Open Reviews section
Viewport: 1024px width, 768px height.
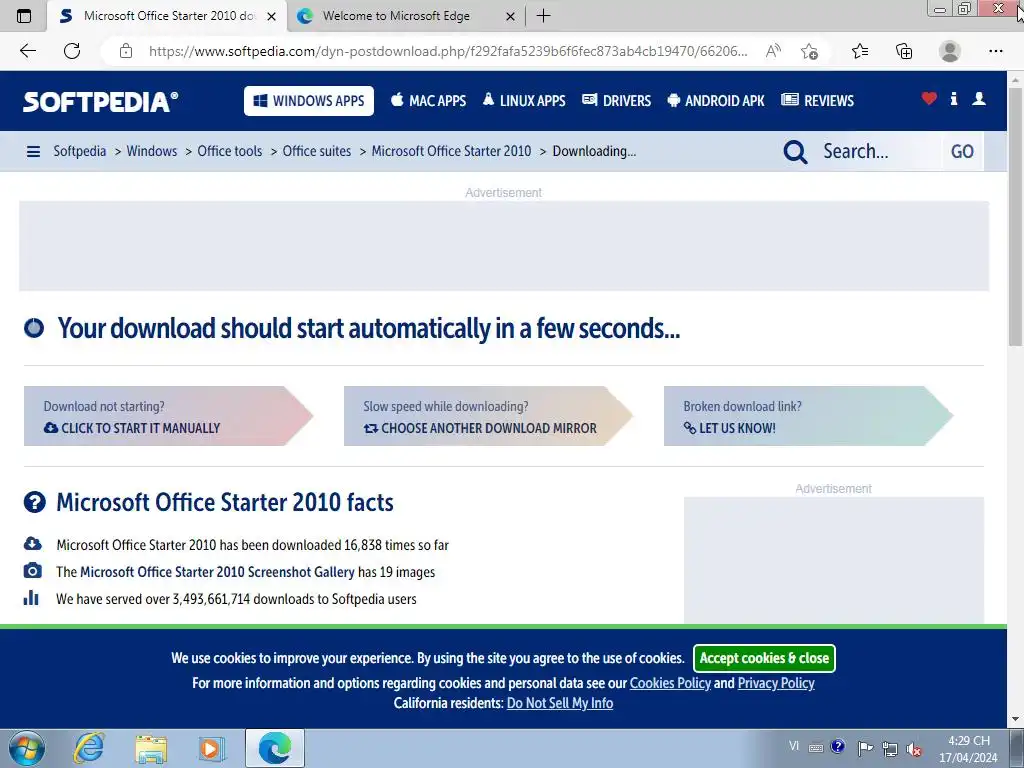point(818,101)
